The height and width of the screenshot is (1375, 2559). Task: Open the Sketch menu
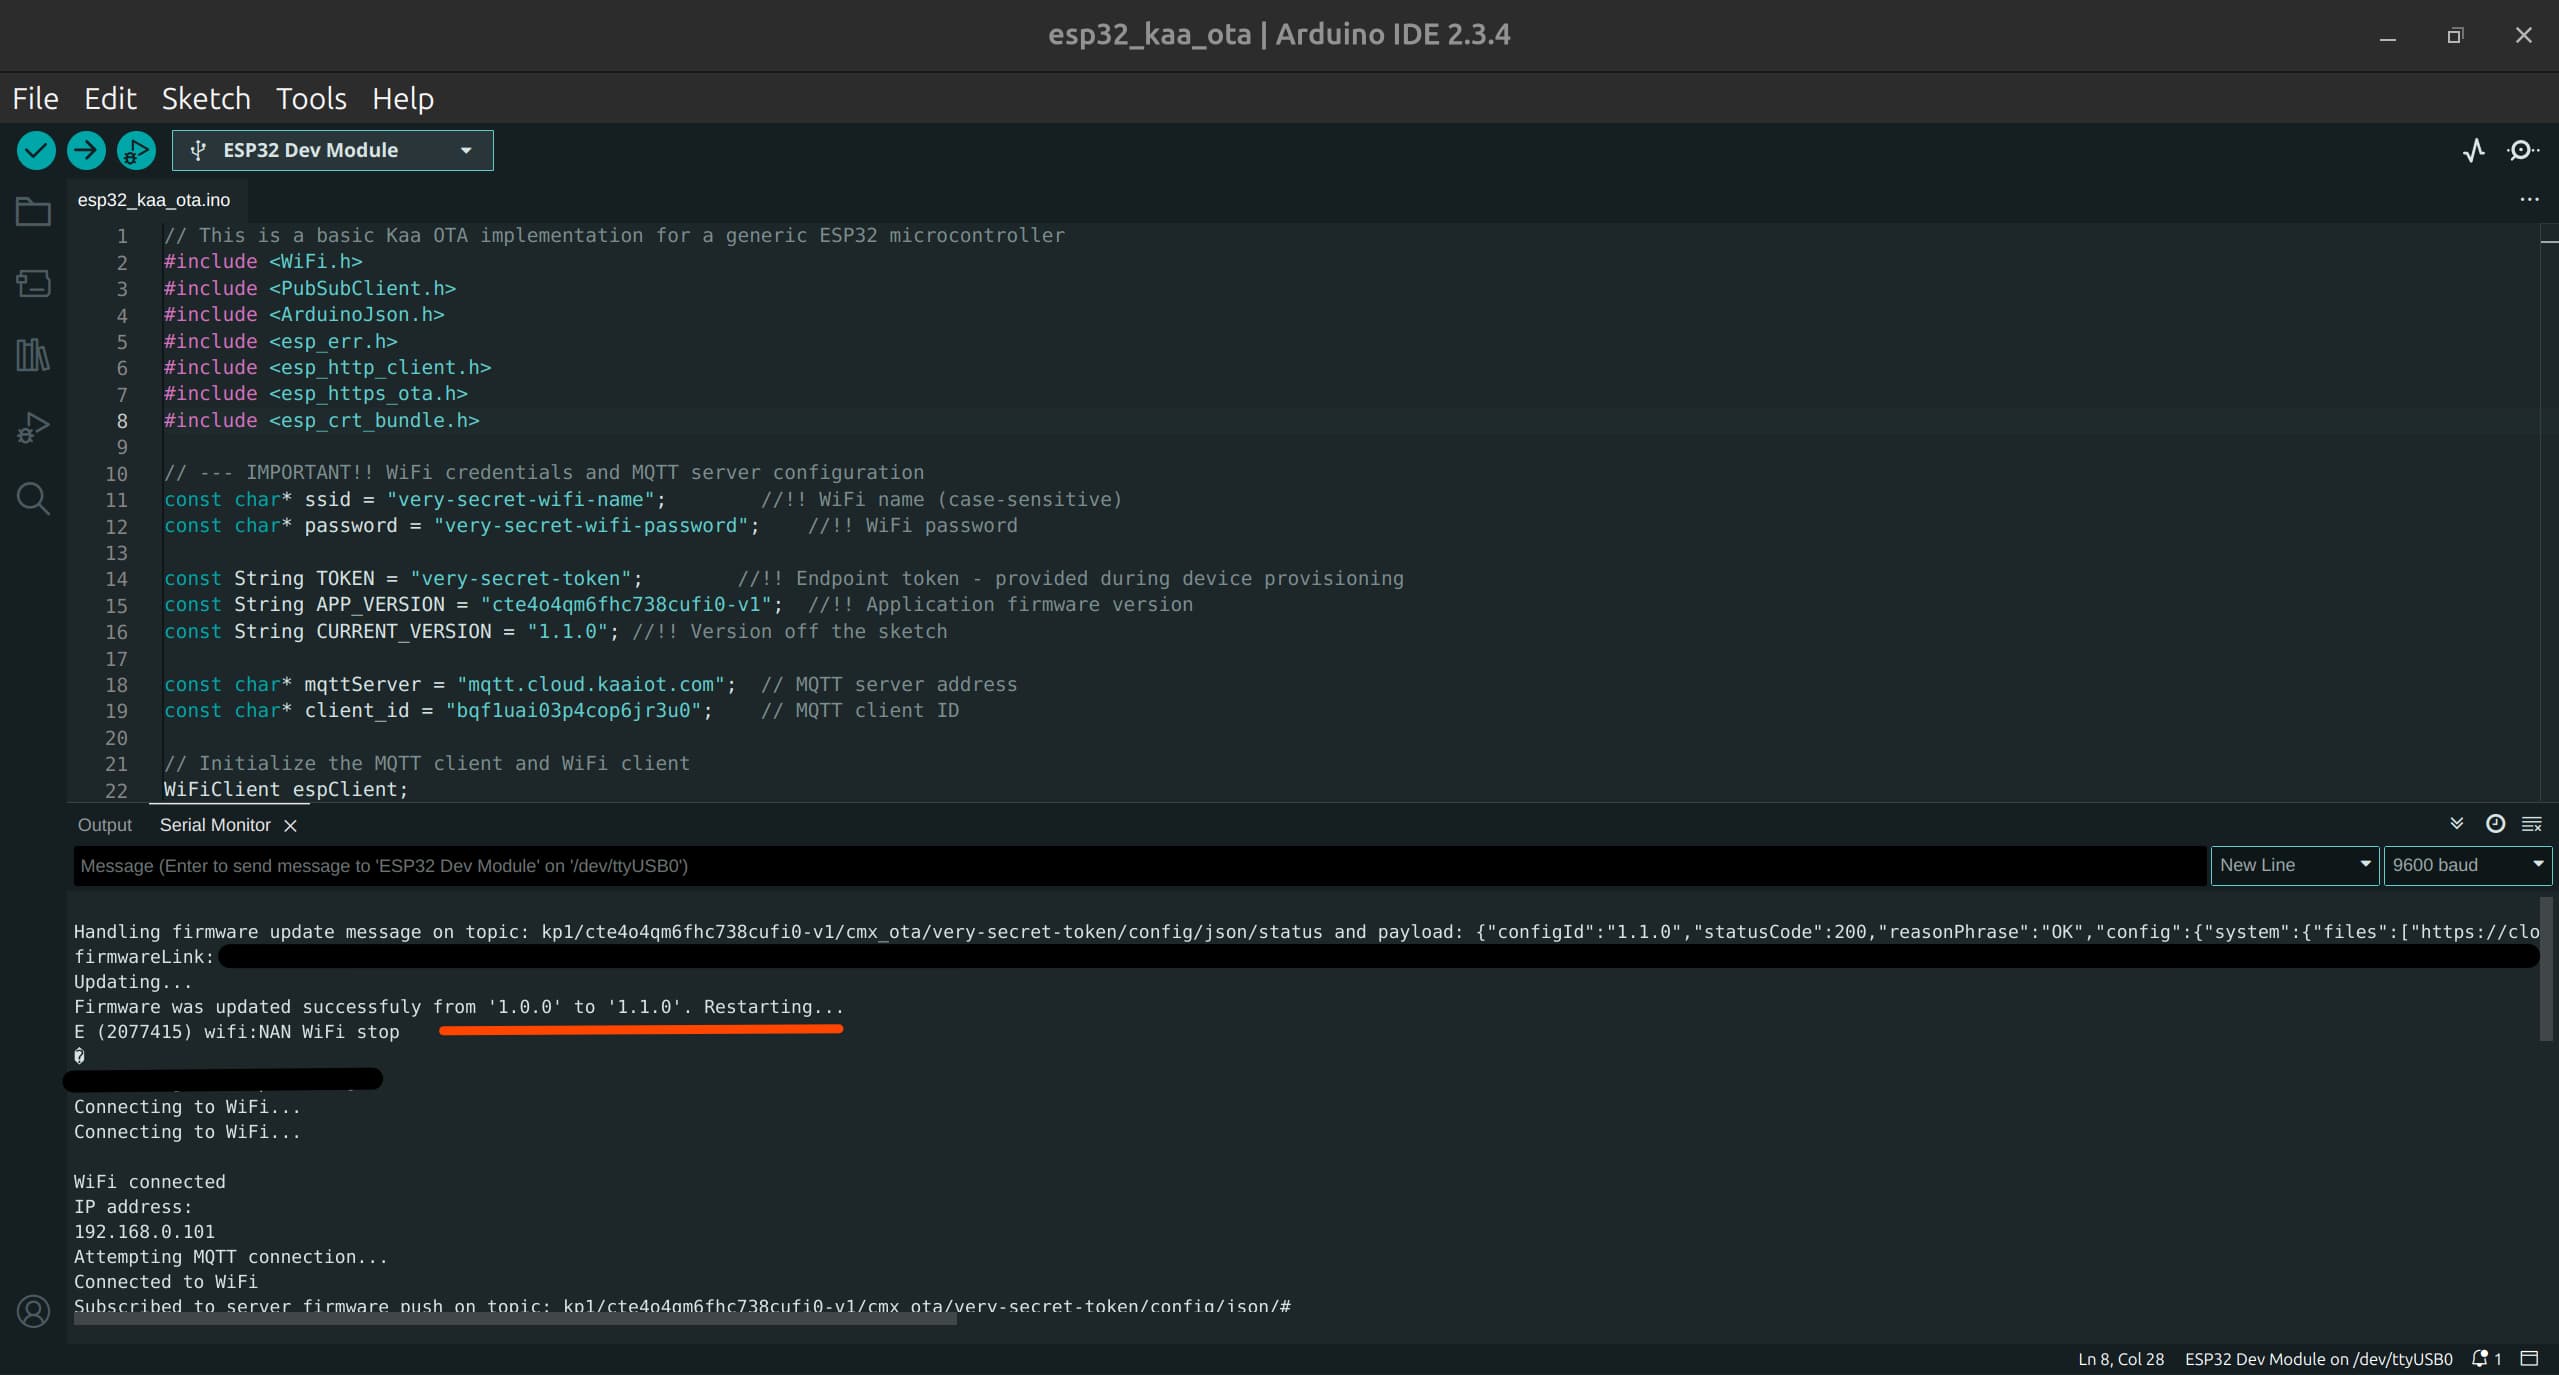pos(206,99)
